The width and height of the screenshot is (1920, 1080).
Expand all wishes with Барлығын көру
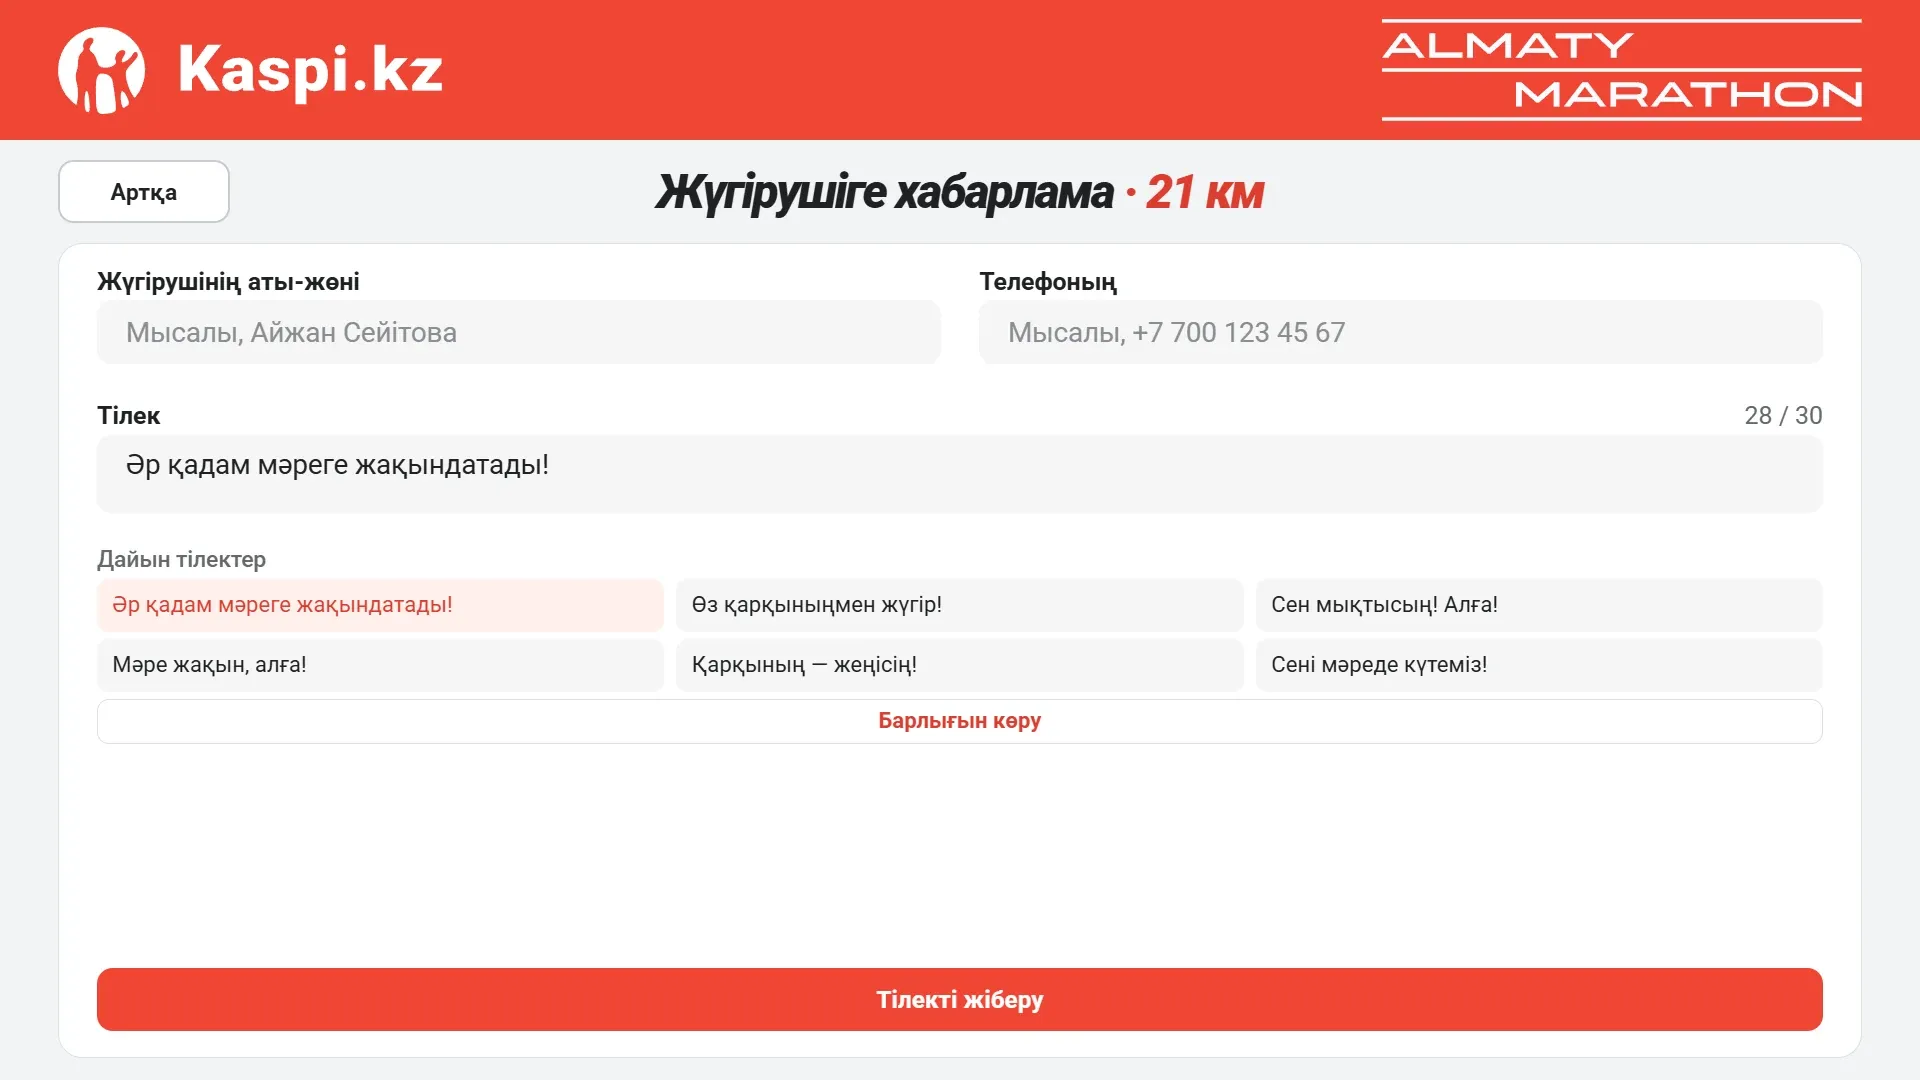tap(960, 721)
